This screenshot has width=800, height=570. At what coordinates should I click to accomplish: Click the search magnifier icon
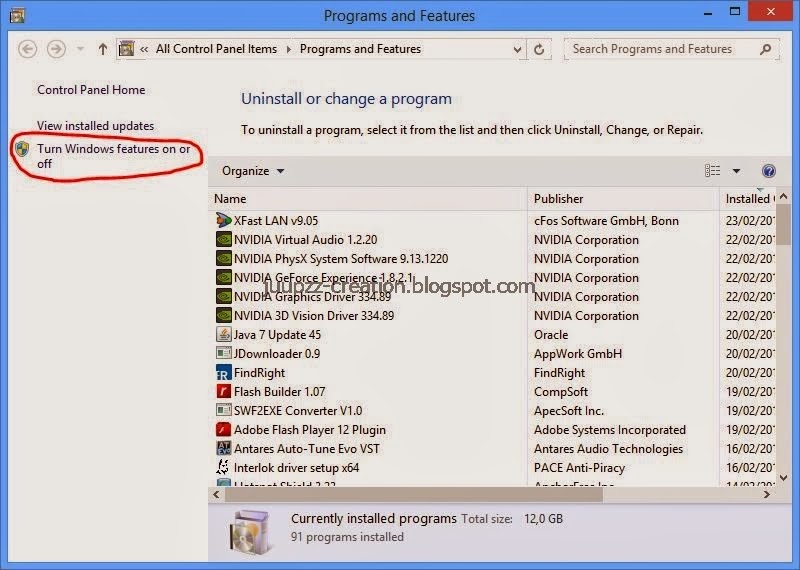tap(765, 49)
